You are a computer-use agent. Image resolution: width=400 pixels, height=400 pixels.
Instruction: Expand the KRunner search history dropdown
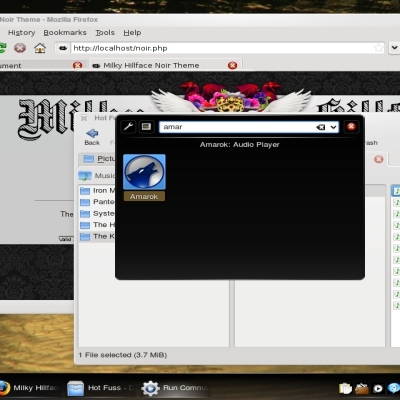click(x=333, y=127)
